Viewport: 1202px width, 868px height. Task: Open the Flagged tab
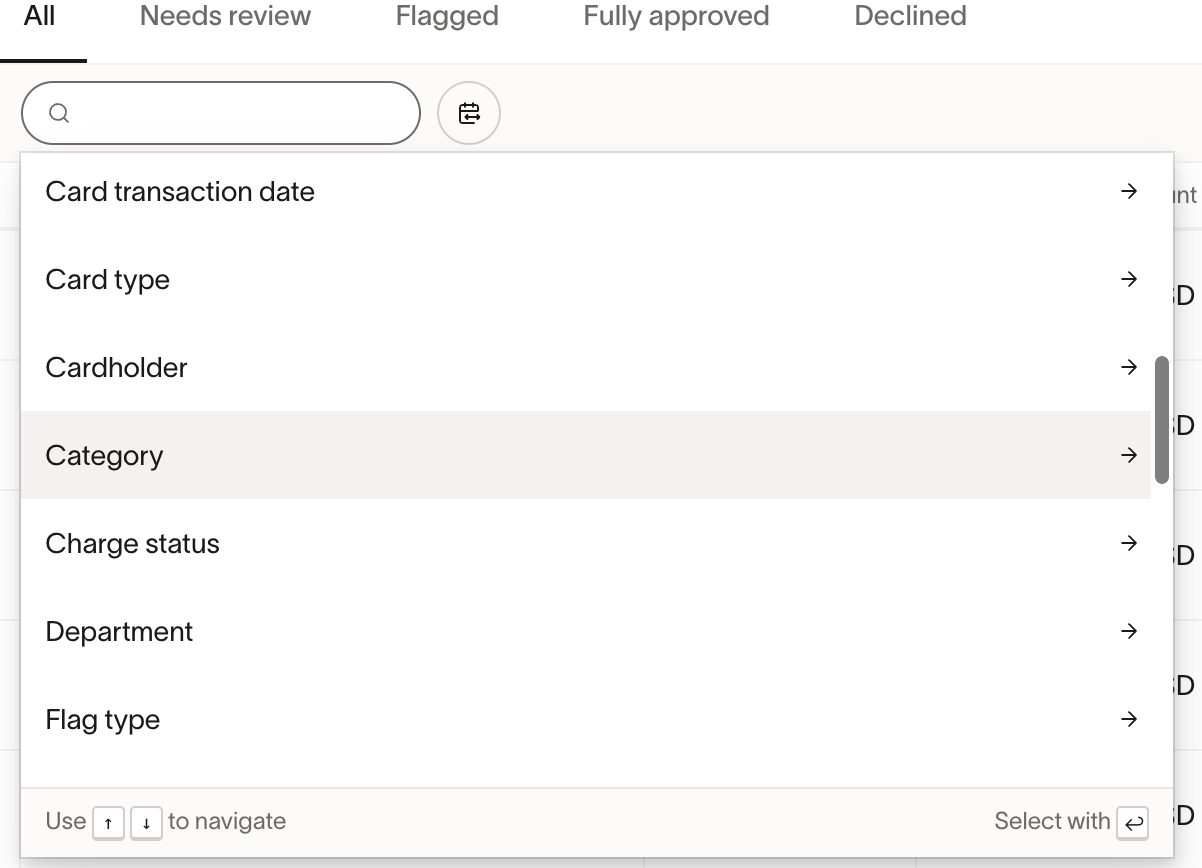[x=447, y=16]
